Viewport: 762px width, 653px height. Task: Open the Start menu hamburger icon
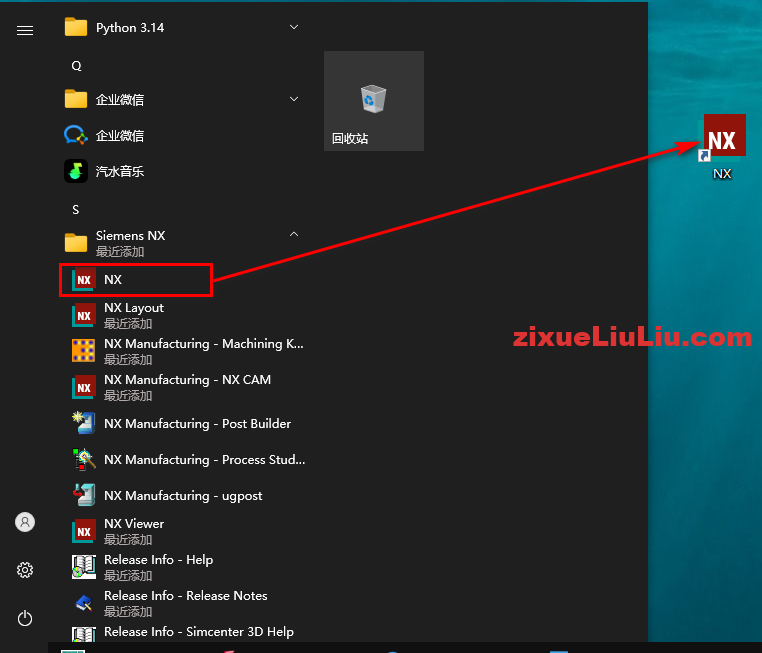click(25, 31)
